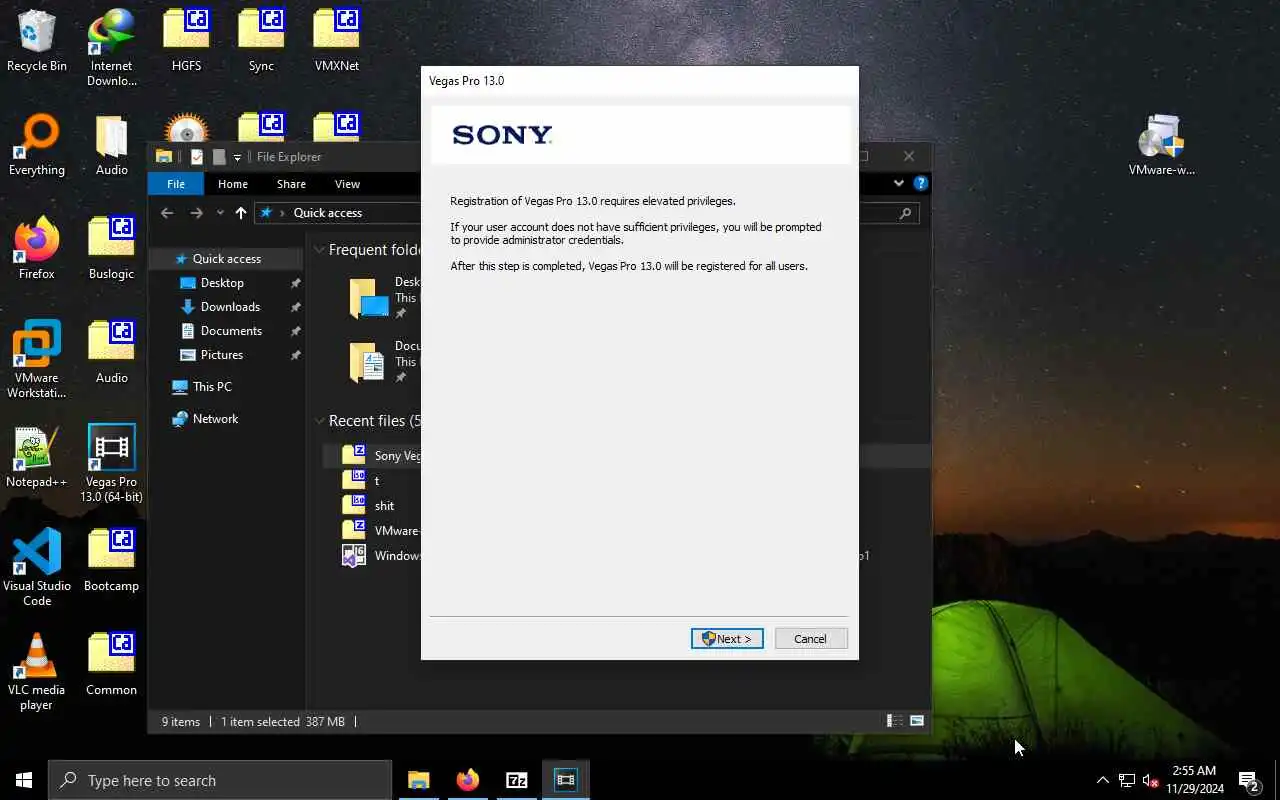This screenshot has height=800, width=1280.
Task: Open Internet Download Manager desktop icon
Action: click(111, 48)
